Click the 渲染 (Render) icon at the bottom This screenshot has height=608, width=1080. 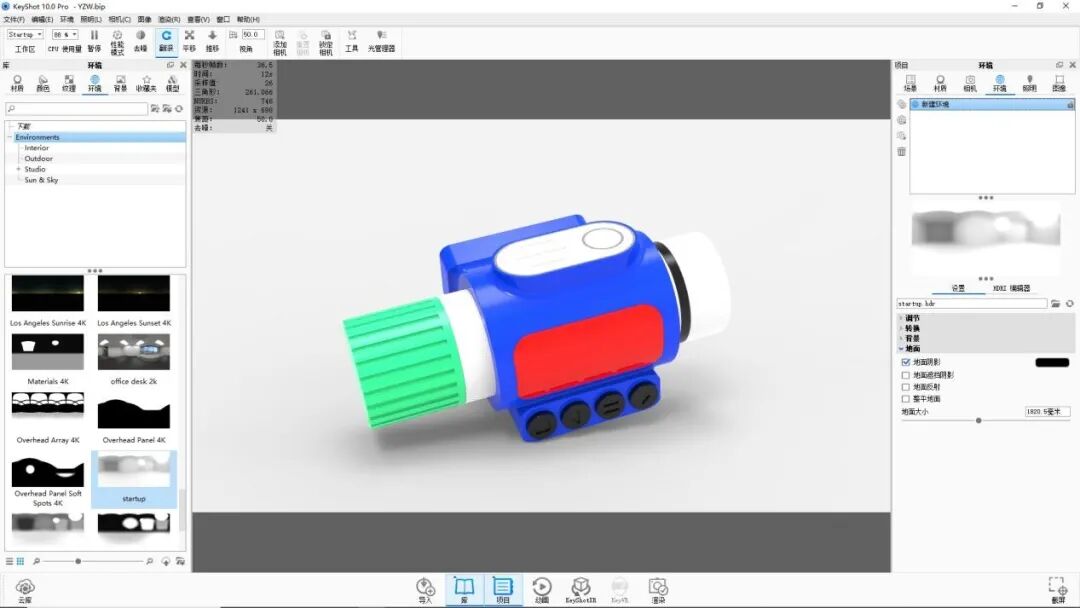[658, 587]
